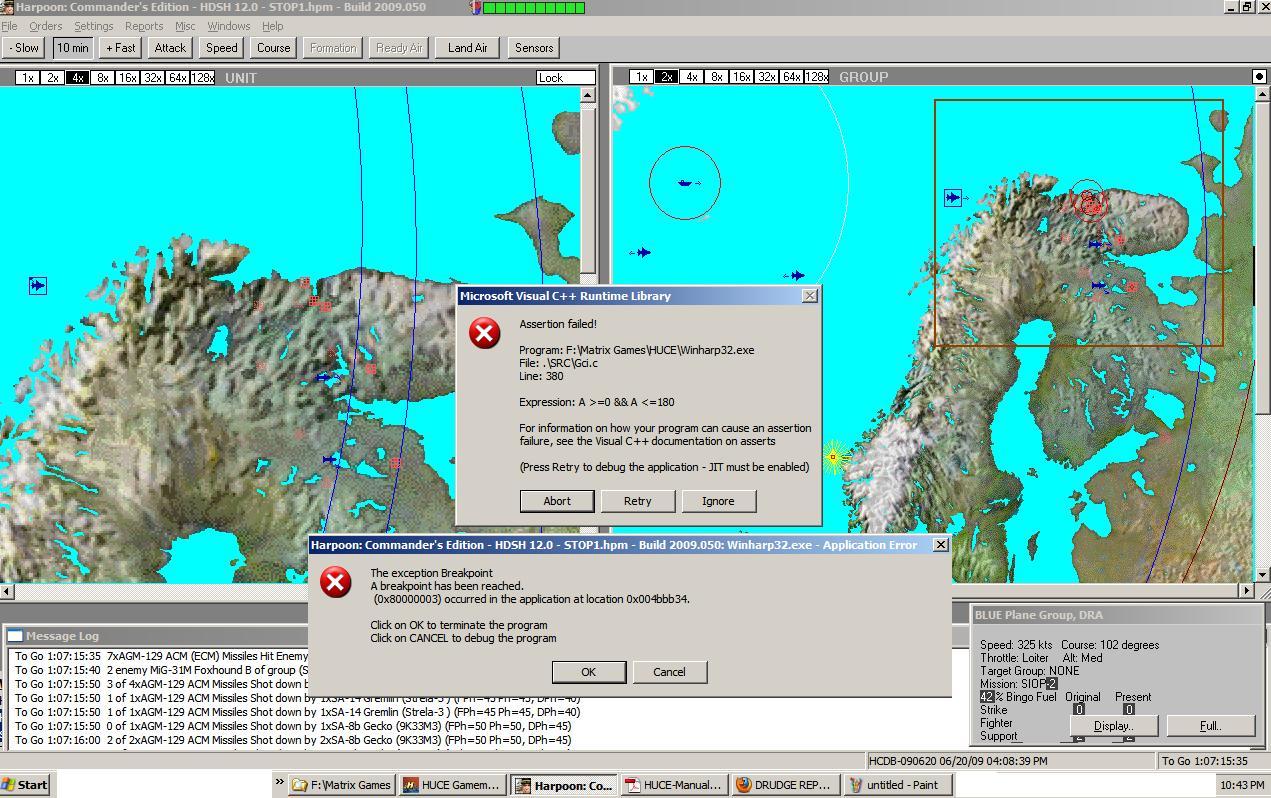The height and width of the screenshot is (798, 1271).
Task: Click Ignore in the Assertion failed dialog
Action: pos(718,501)
